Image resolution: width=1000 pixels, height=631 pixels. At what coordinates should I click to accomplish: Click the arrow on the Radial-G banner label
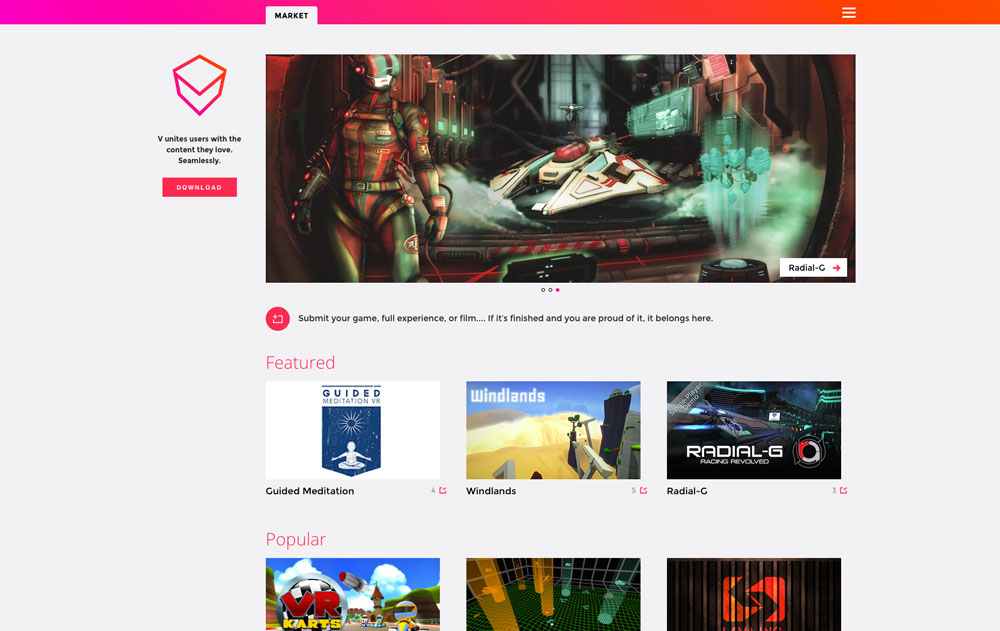point(836,268)
